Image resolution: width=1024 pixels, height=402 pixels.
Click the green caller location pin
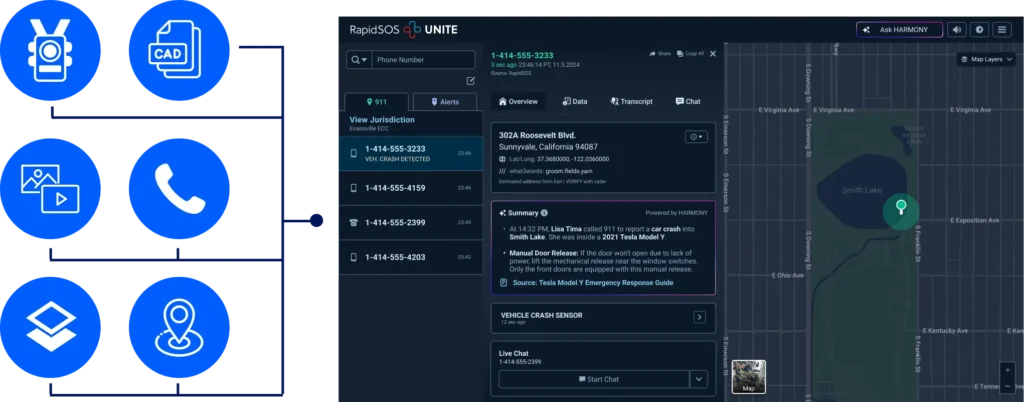pyautogui.click(x=901, y=208)
